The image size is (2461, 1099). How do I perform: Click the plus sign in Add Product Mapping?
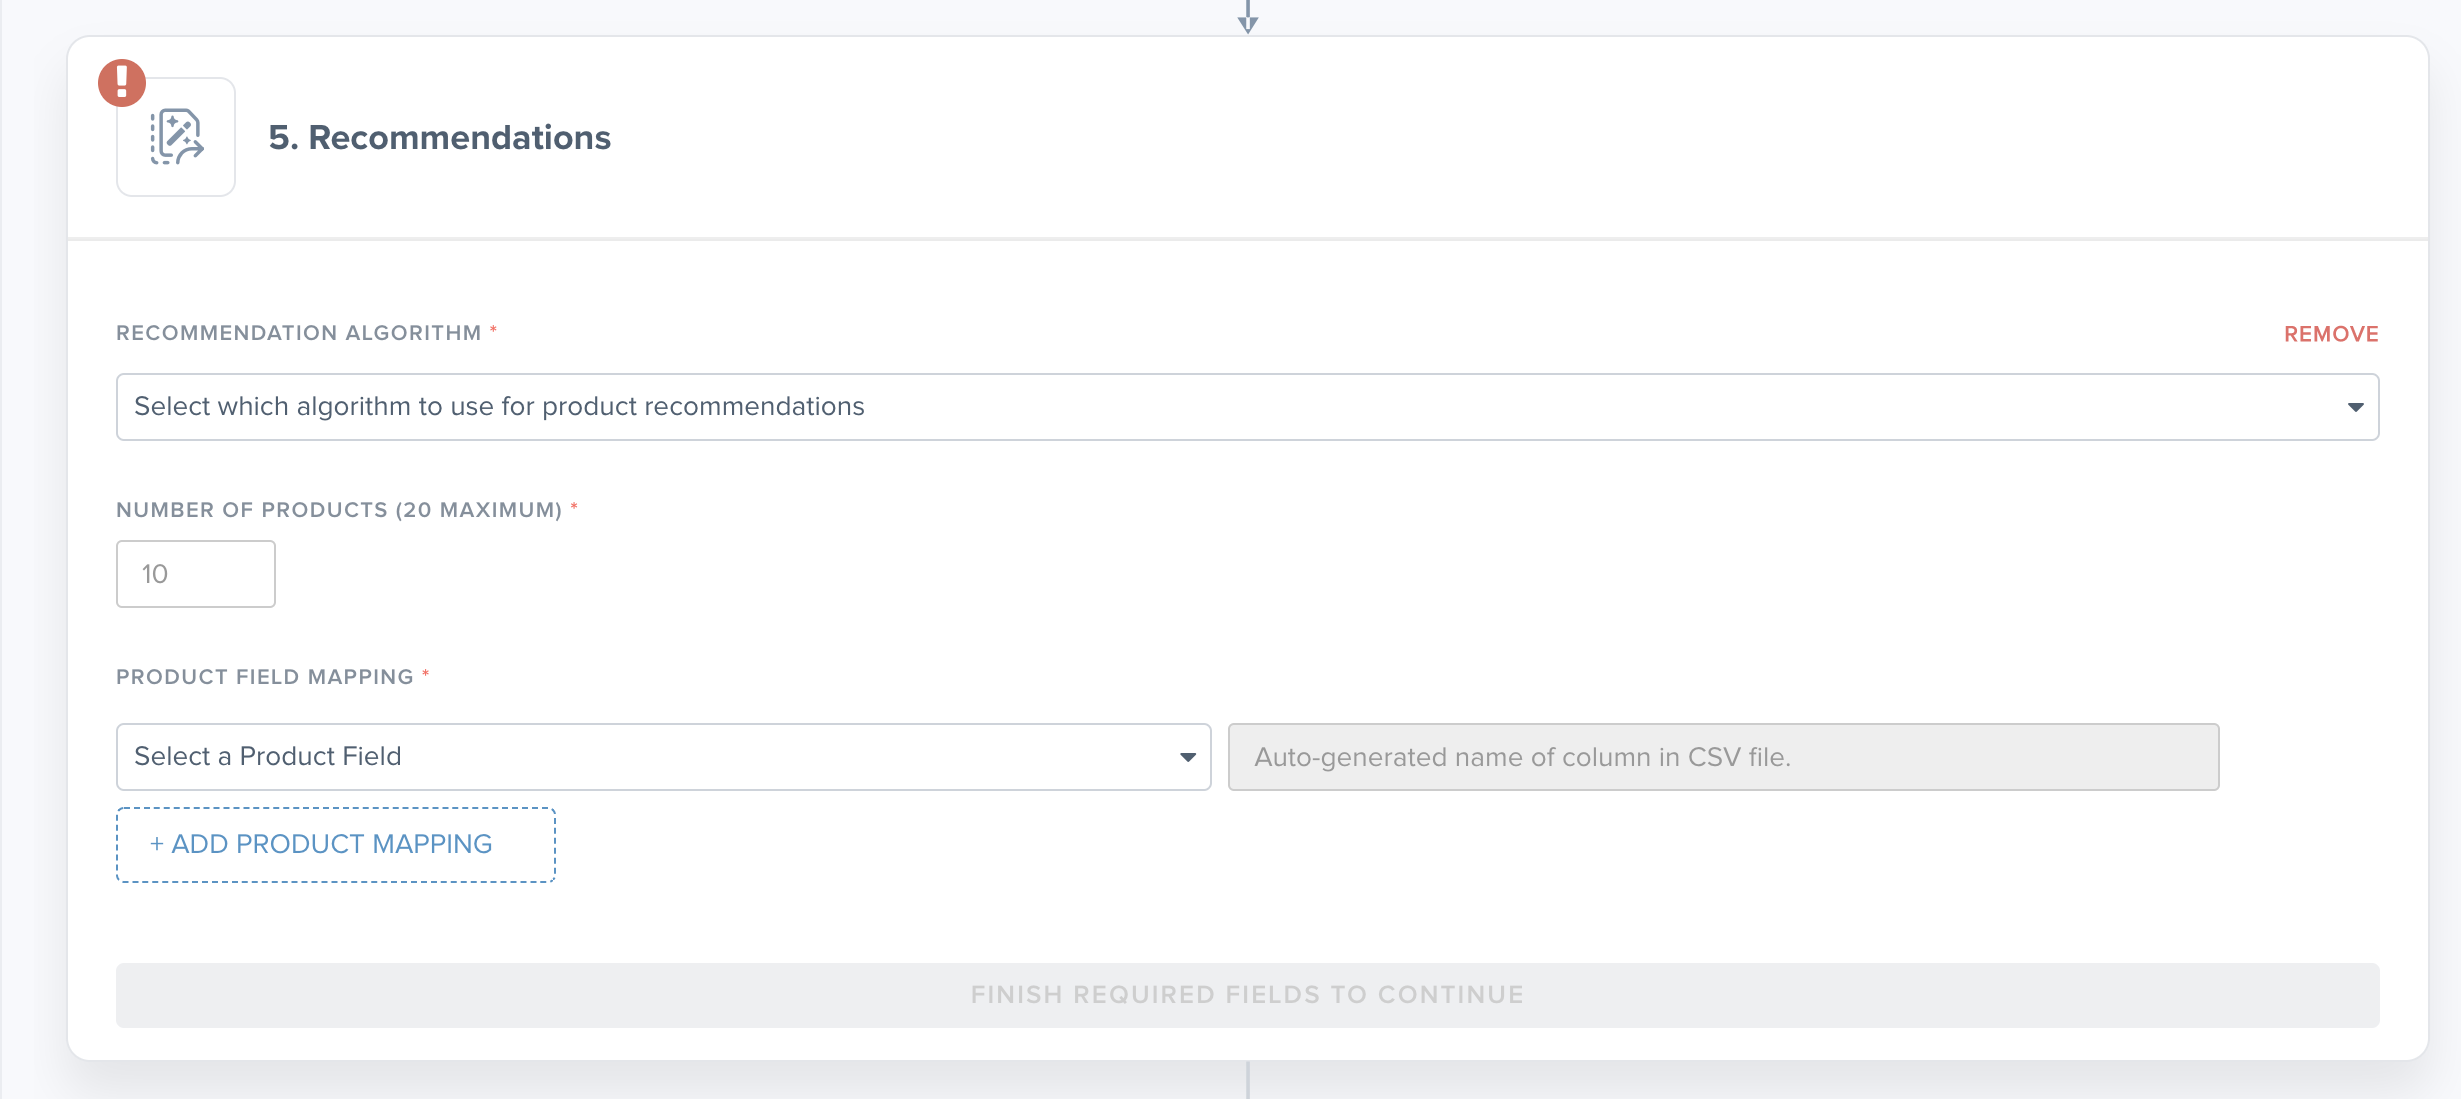(x=157, y=844)
